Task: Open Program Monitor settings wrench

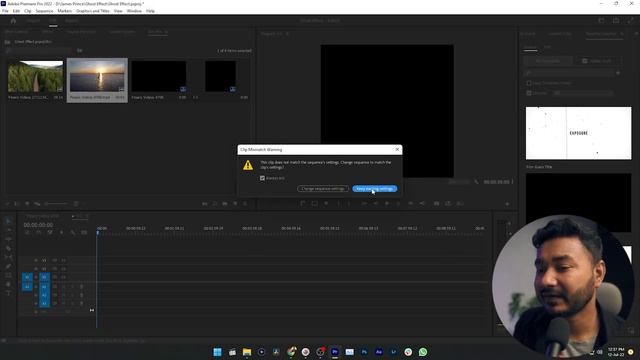Action: [476, 182]
